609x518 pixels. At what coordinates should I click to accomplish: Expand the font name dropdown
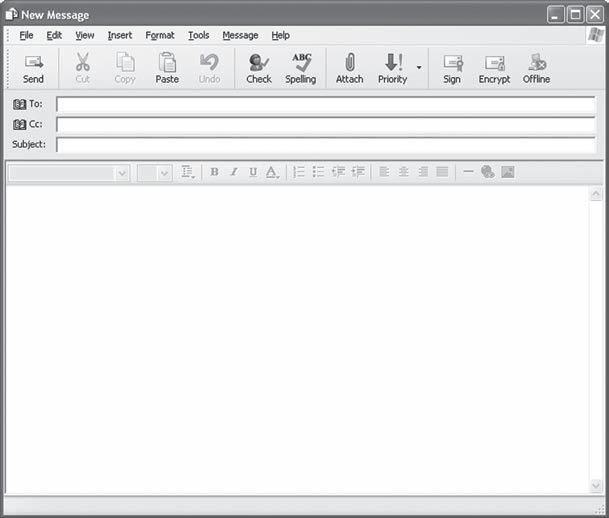[x=122, y=173]
